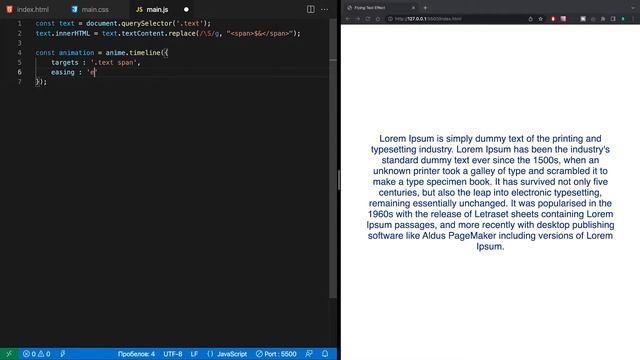Image resolution: width=640 pixels, height=360 pixels.
Task: Click the white square extension icon
Action: click(x=583, y=19)
